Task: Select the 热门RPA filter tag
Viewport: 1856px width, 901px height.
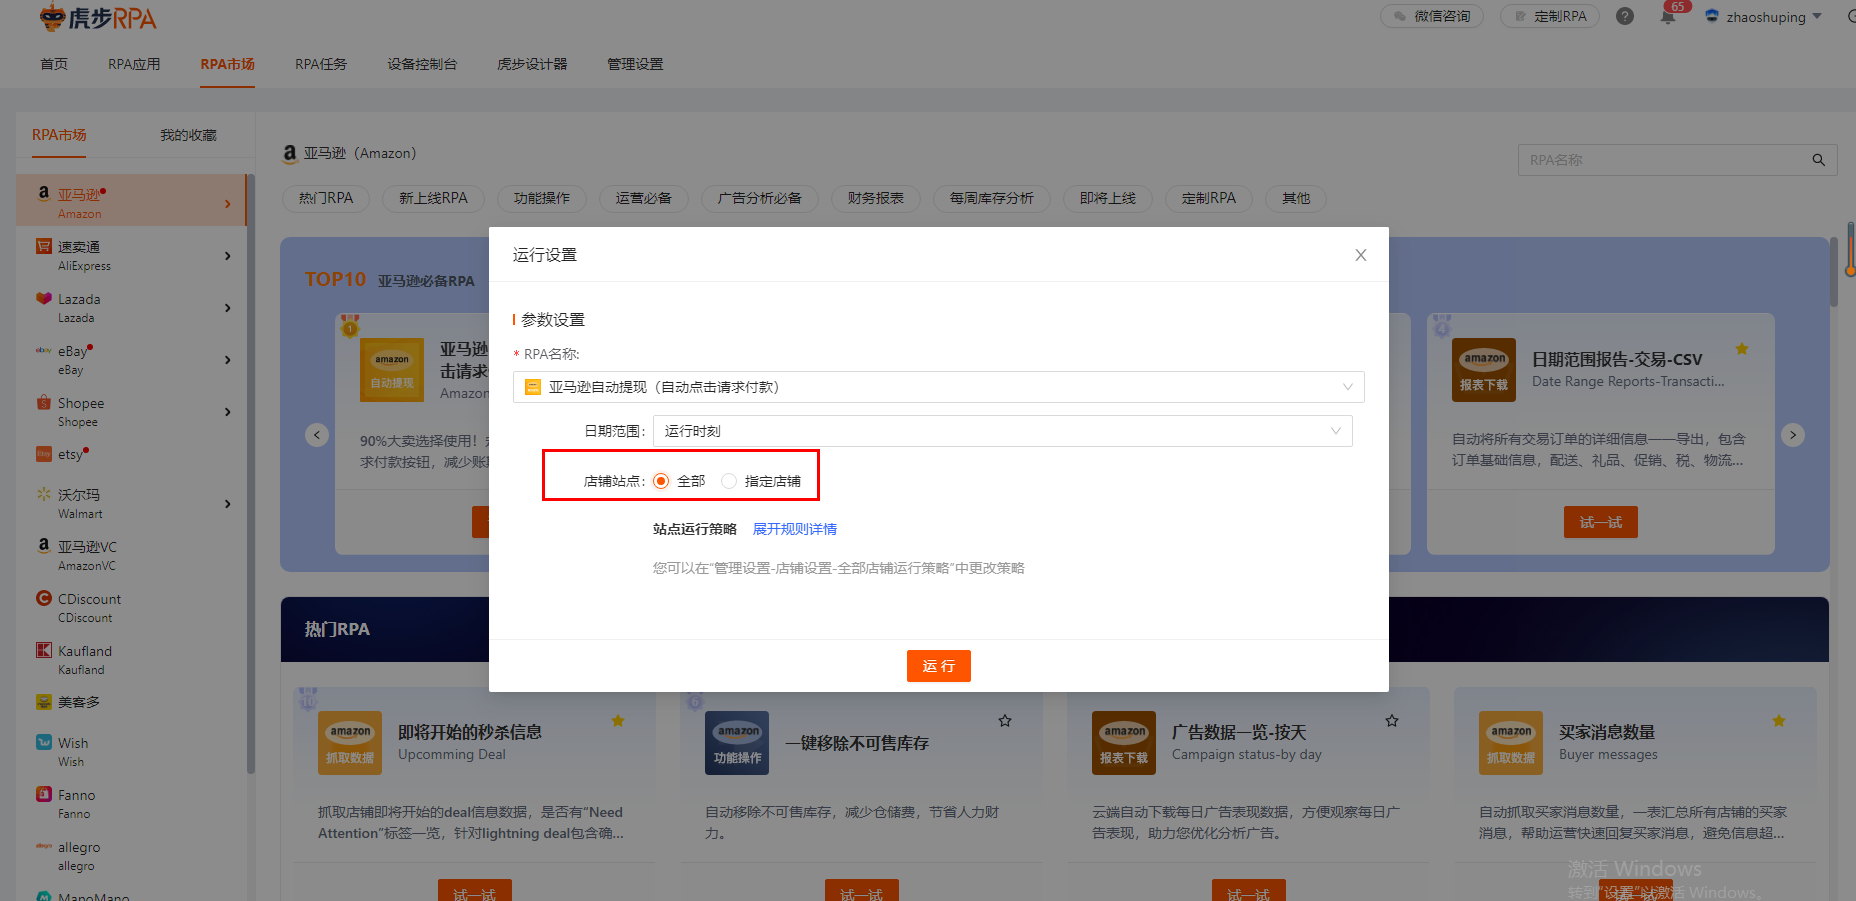Action: pos(326,198)
